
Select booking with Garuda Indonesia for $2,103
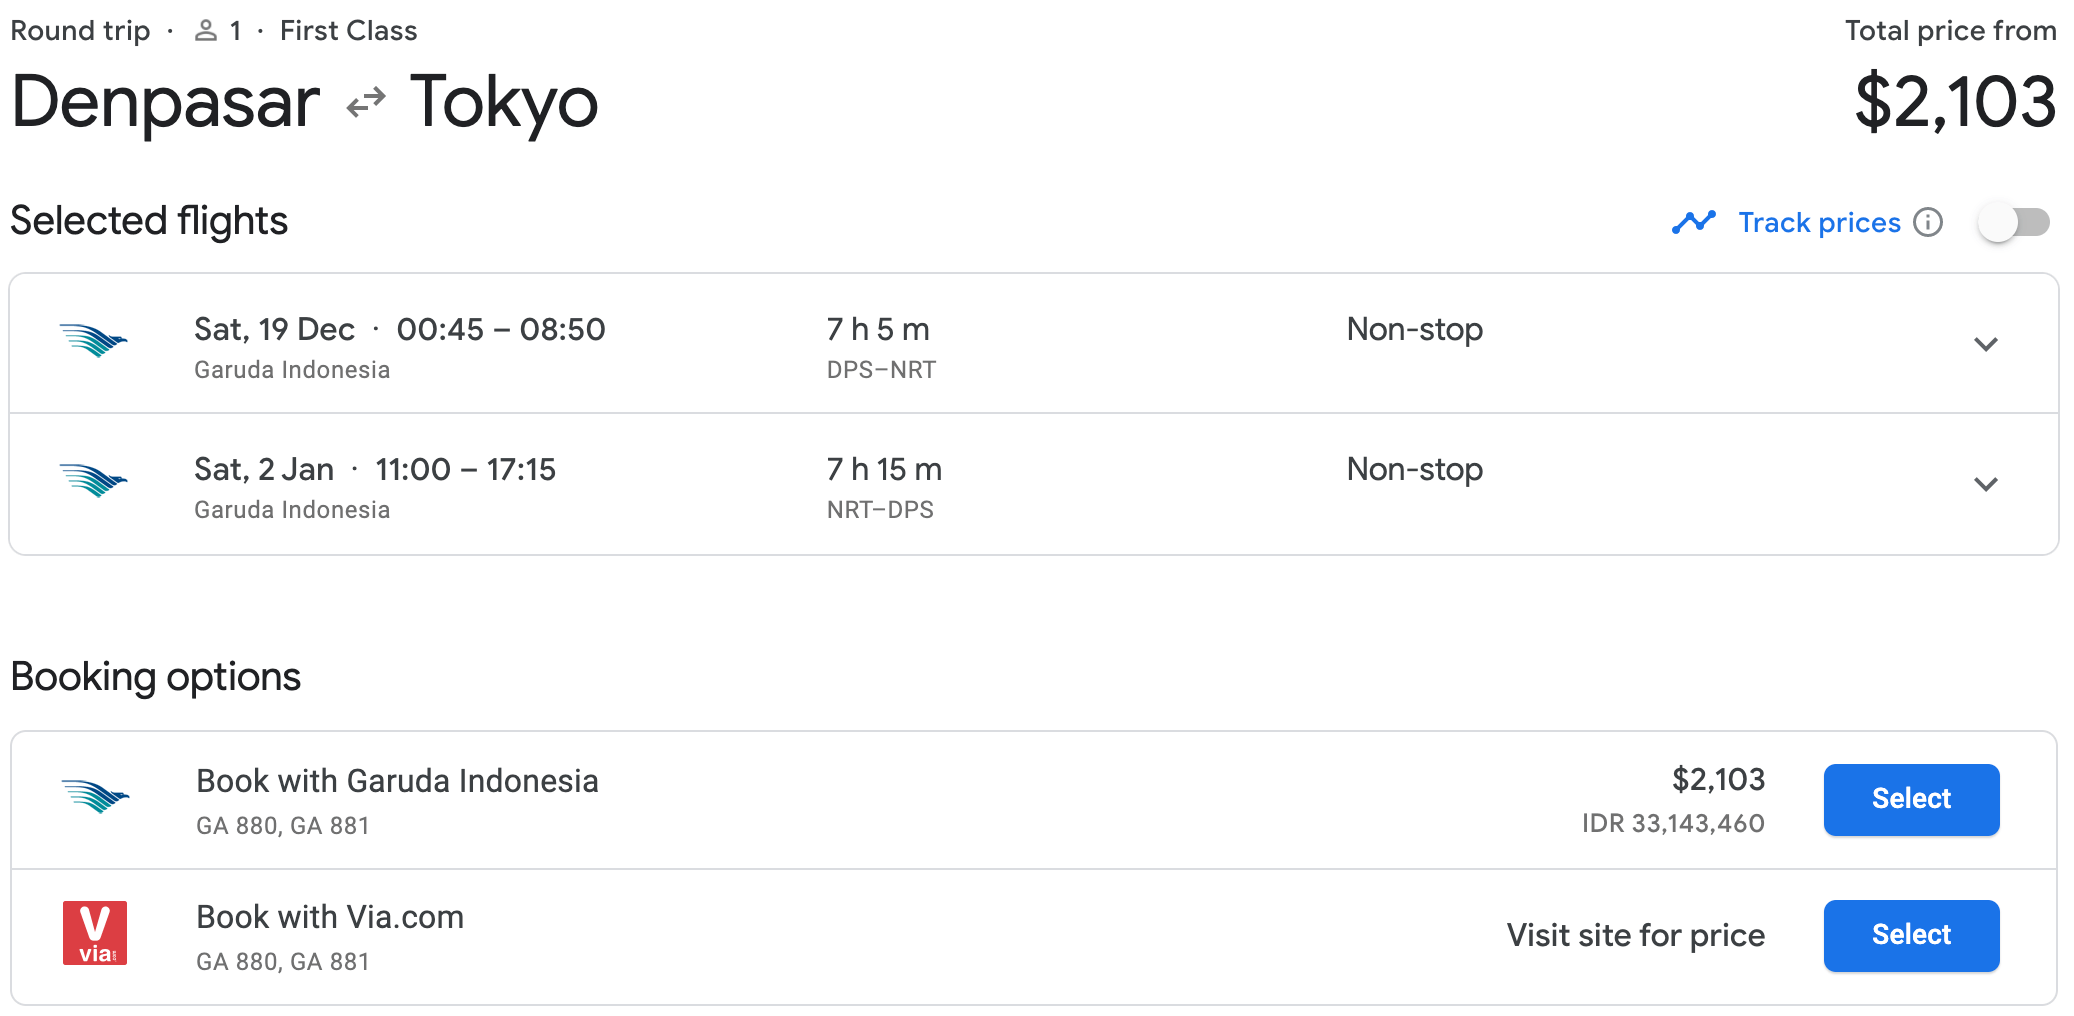[1910, 799]
